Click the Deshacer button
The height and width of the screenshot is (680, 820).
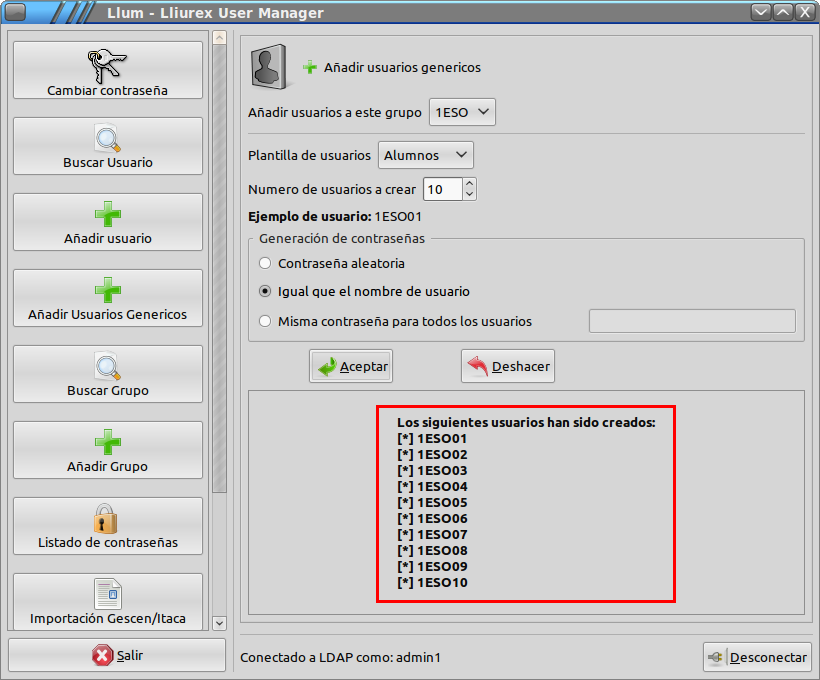coord(508,367)
